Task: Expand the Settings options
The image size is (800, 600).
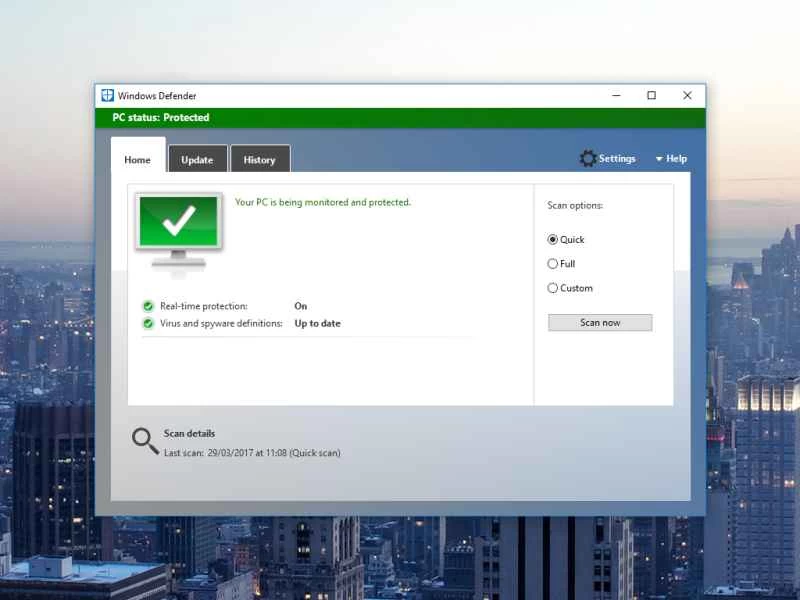Action: (x=616, y=158)
